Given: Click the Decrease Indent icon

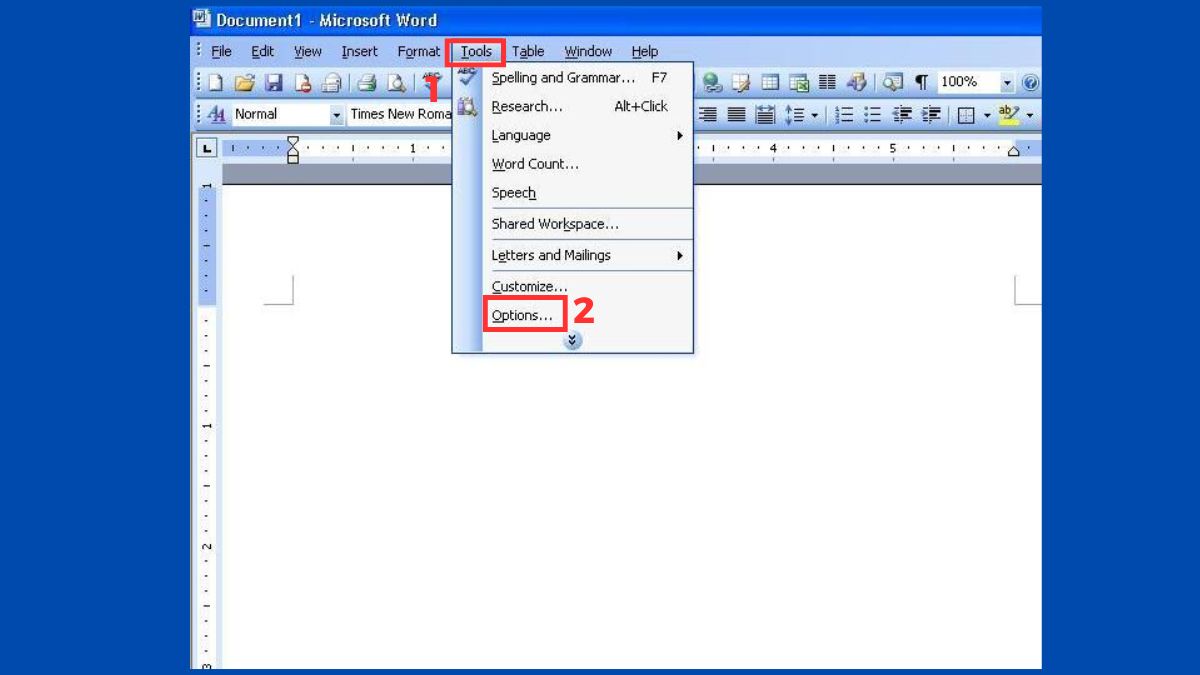Looking at the screenshot, I should (x=902, y=115).
